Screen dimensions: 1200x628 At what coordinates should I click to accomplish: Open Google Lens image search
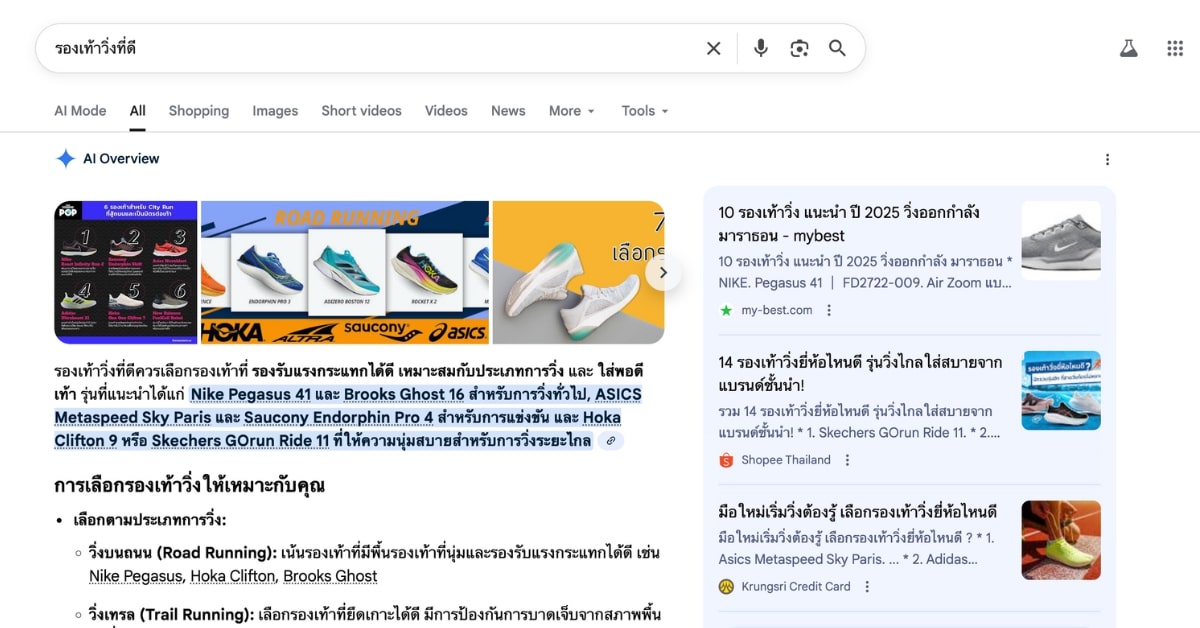799,47
